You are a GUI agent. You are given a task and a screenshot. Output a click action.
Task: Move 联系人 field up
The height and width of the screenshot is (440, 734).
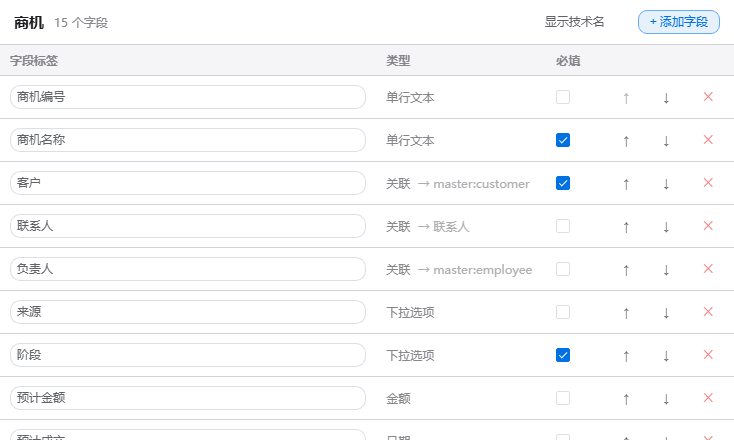[626, 227]
